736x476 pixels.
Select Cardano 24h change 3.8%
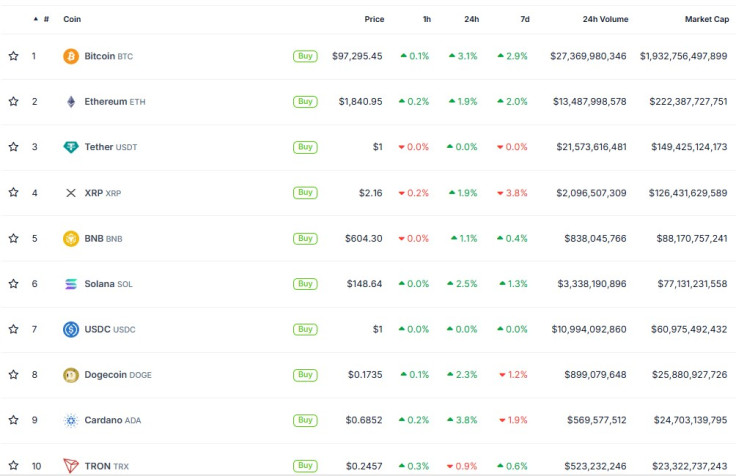click(x=462, y=420)
